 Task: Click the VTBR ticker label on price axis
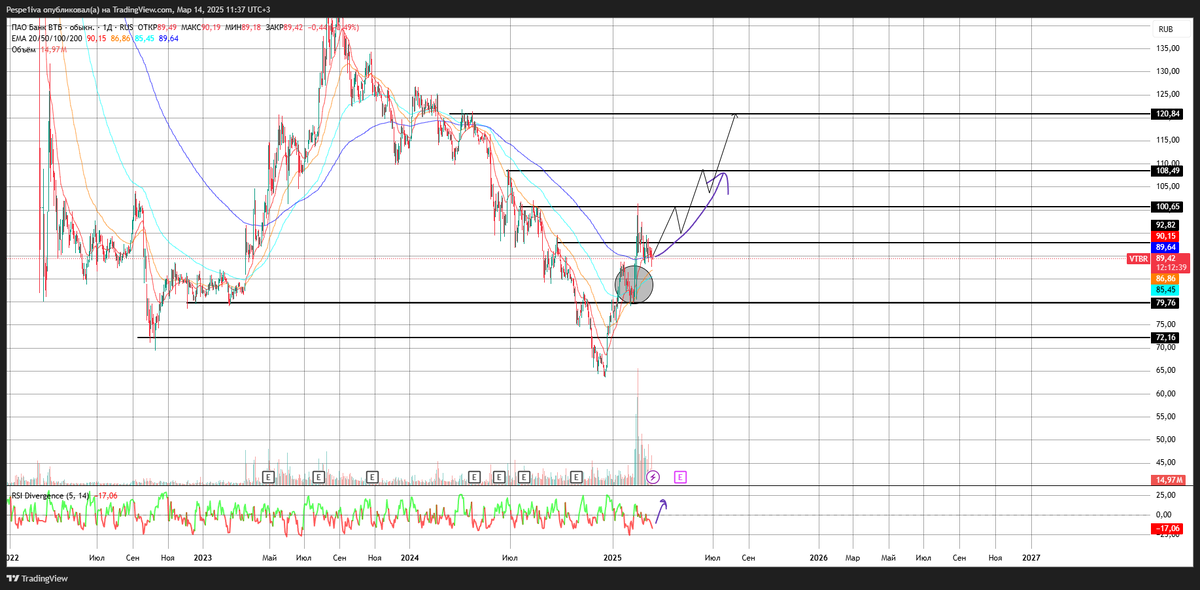tap(1138, 258)
